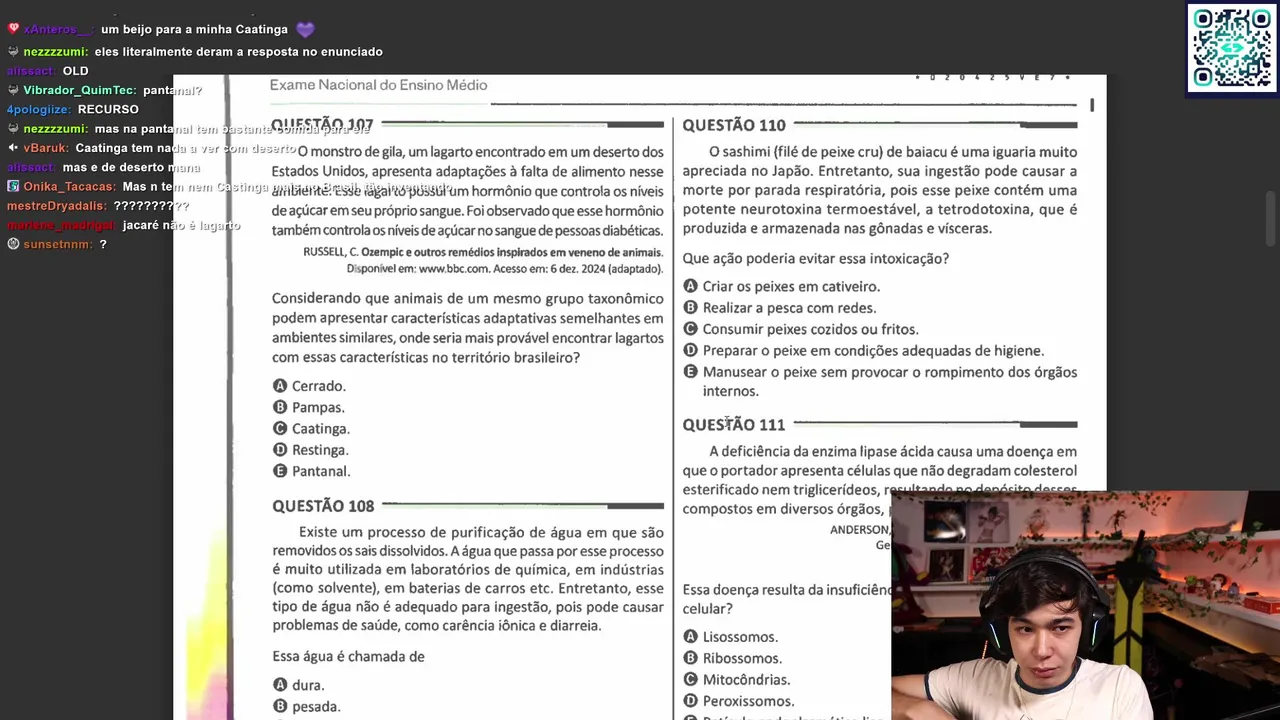Screen dimensions: 1280x720
Task: Select circle C beside 'Consumir peixes cozidos ou fritos'
Action: (x=690, y=329)
